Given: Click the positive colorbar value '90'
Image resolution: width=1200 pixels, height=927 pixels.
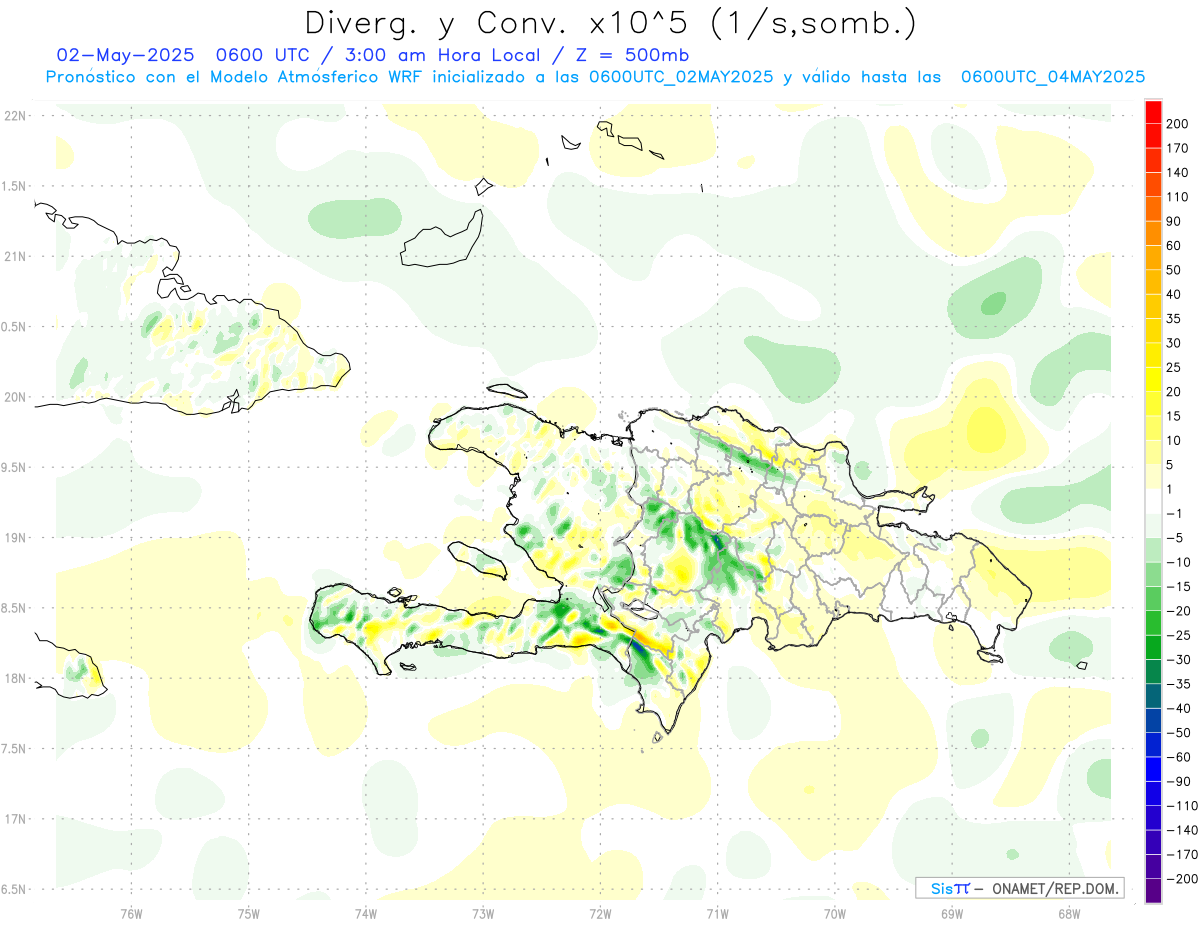Looking at the screenshot, I should (1175, 221).
